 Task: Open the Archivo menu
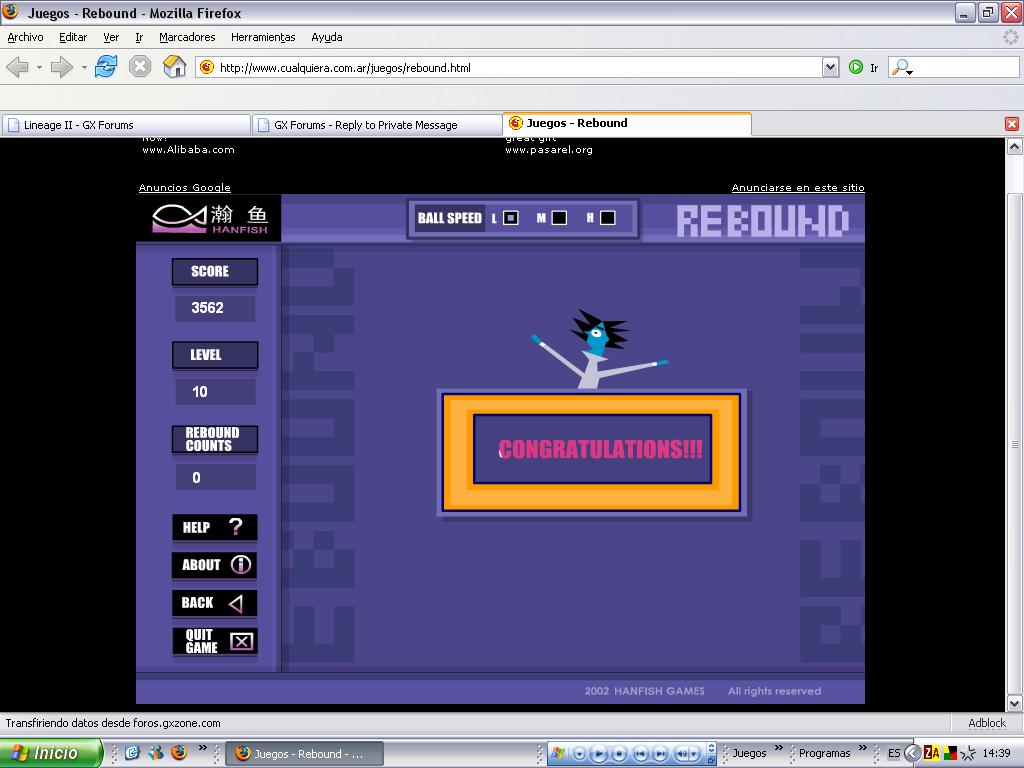point(25,37)
